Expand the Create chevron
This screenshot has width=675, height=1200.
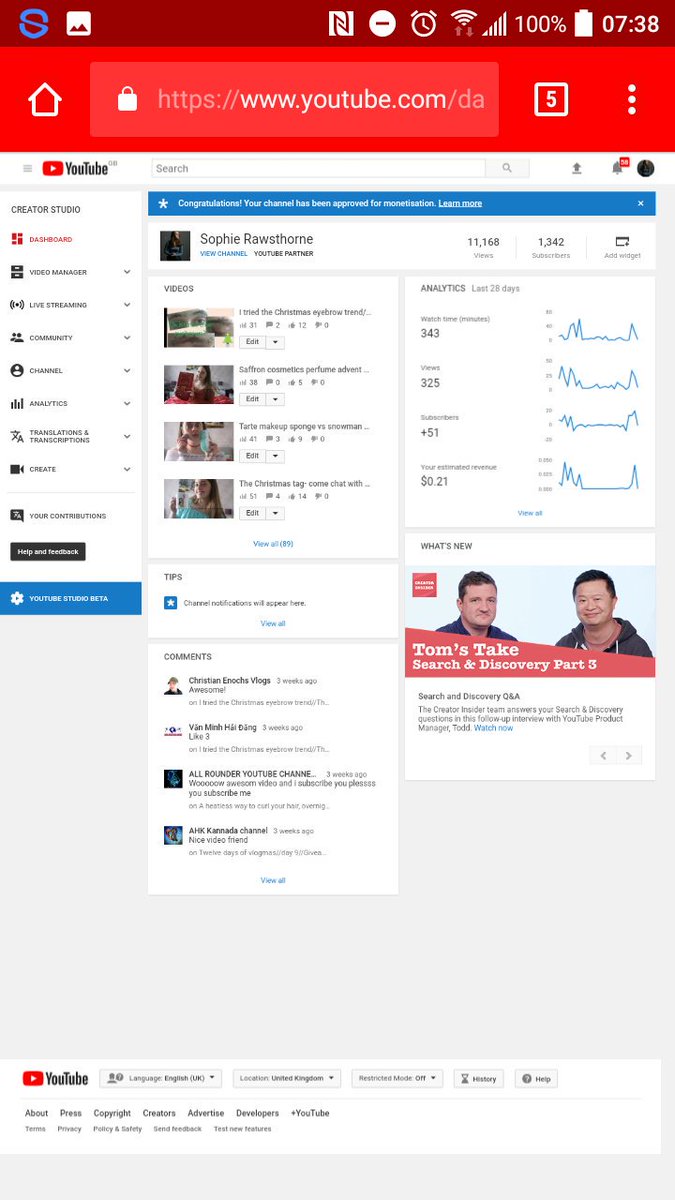[x=127, y=469]
